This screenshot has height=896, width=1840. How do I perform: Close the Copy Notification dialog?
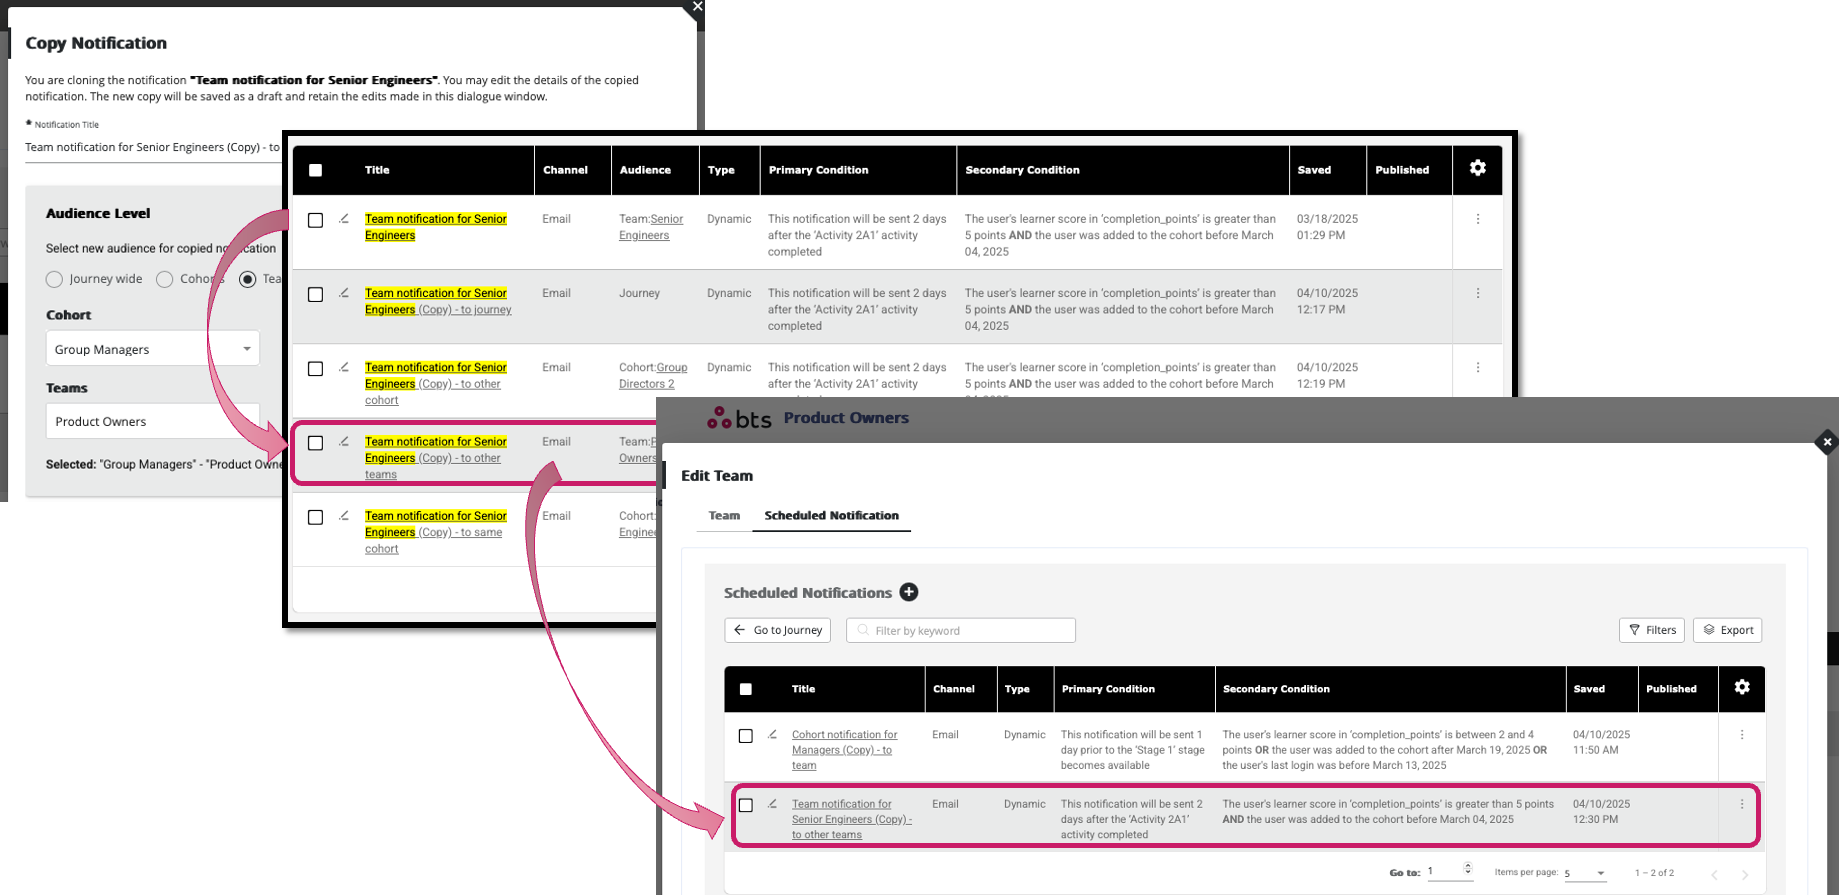pyautogui.click(x=697, y=7)
